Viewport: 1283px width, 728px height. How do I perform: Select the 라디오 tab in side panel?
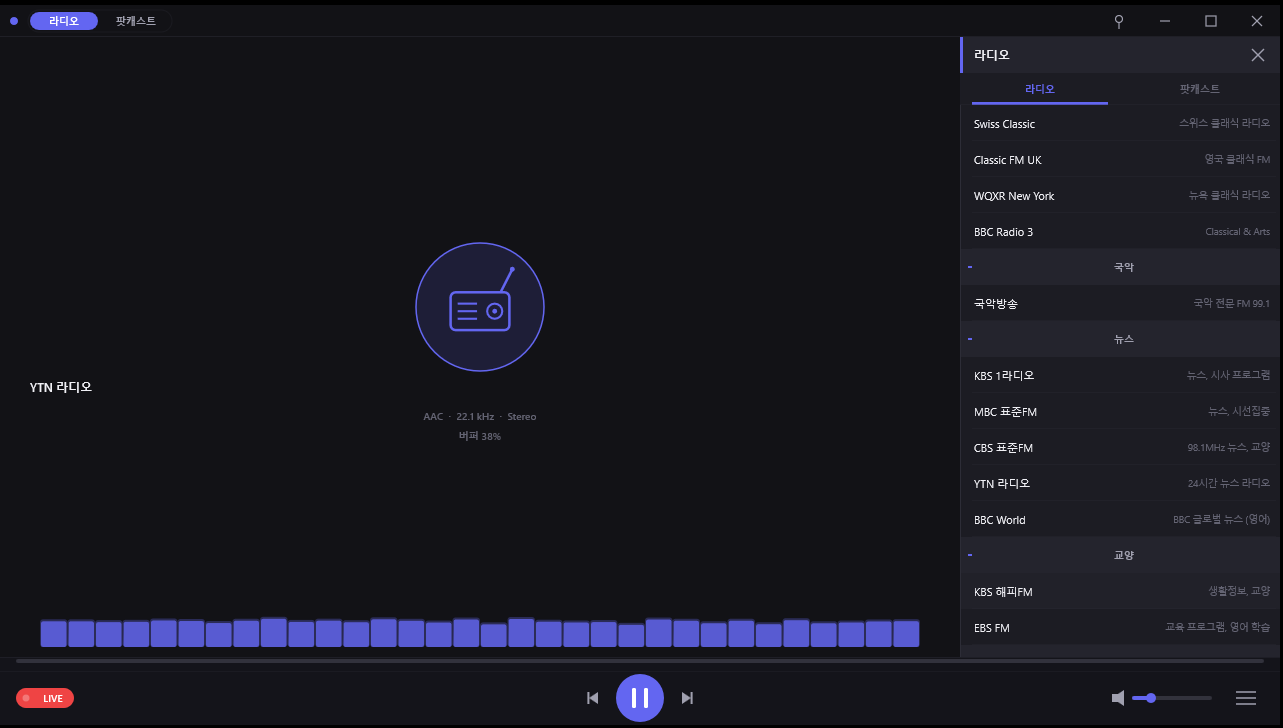[x=1039, y=89]
